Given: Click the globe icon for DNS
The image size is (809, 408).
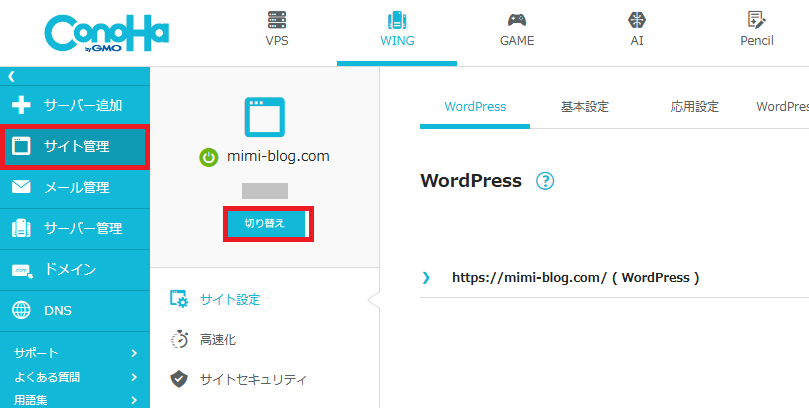Looking at the screenshot, I should 21,311.
